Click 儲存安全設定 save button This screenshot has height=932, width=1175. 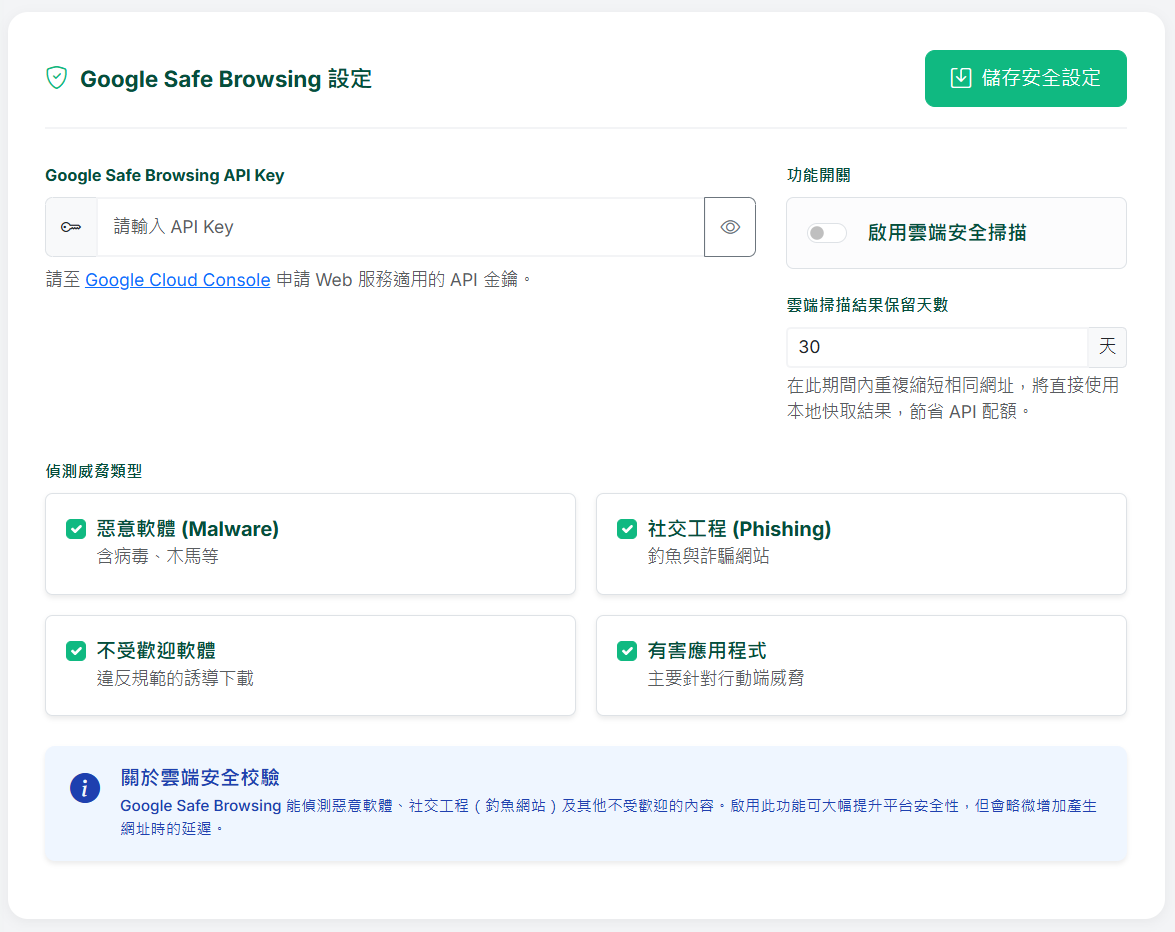(x=1025, y=78)
